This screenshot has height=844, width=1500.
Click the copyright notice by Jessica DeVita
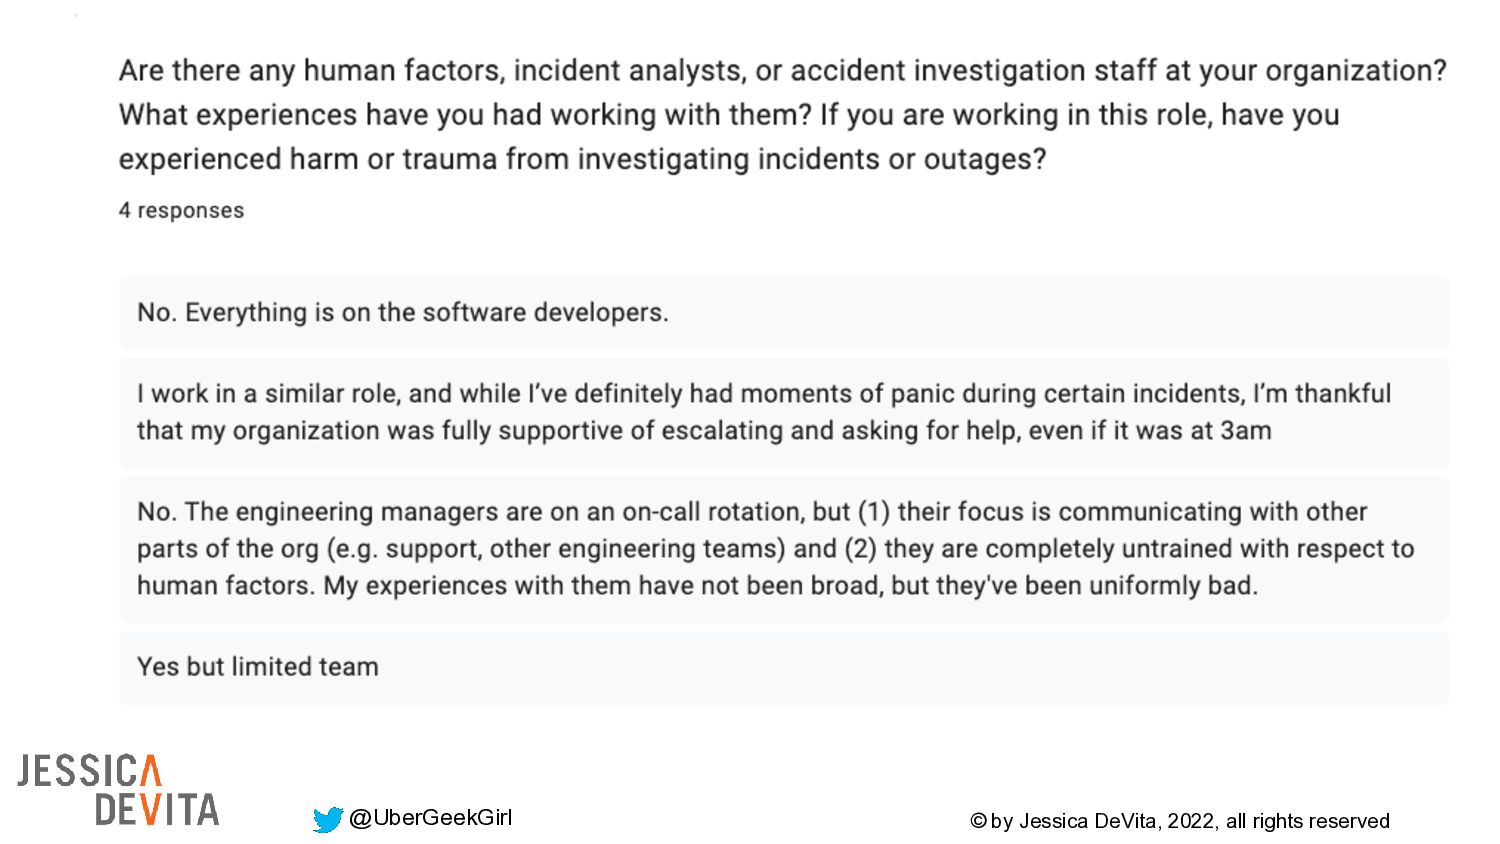[1179, 821]
